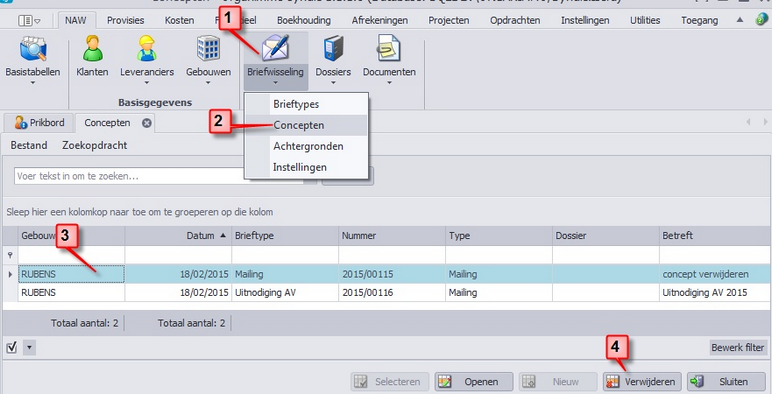Image resolution: width=772 pixels, height=394 pixels.
Task: Expand the Basistabellen dropdown arrow
Action: (x=33, y=83)
